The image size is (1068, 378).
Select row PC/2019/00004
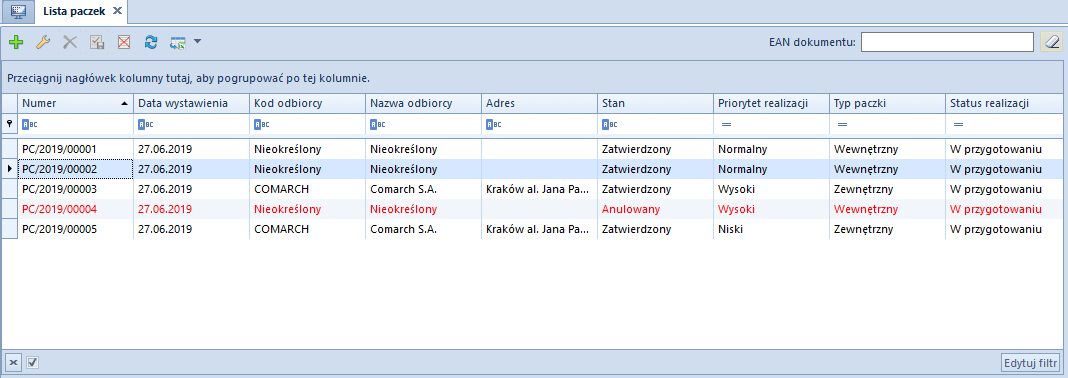pos(534,209)
